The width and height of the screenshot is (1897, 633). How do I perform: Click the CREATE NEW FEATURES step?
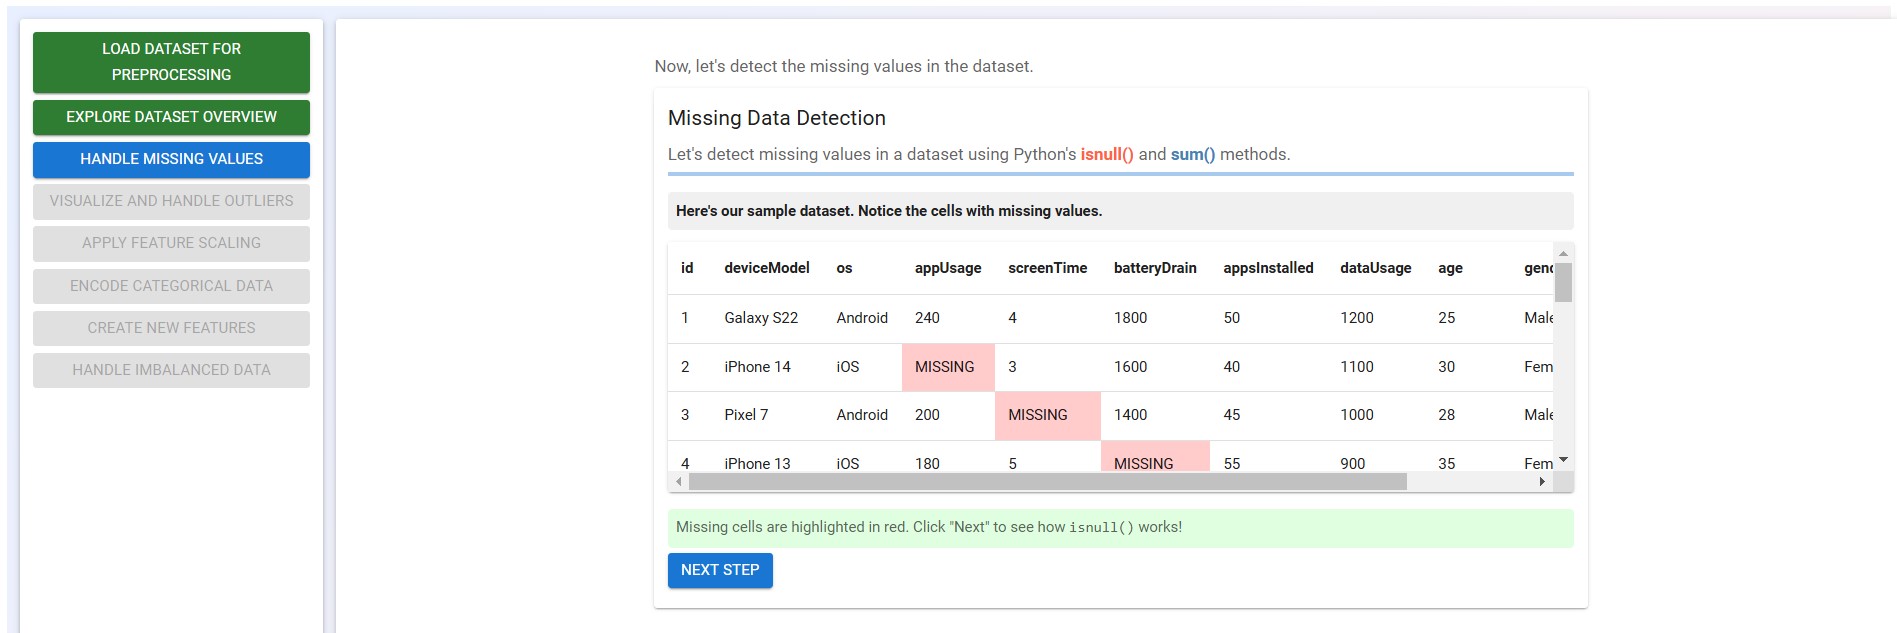tap(170, 328)
